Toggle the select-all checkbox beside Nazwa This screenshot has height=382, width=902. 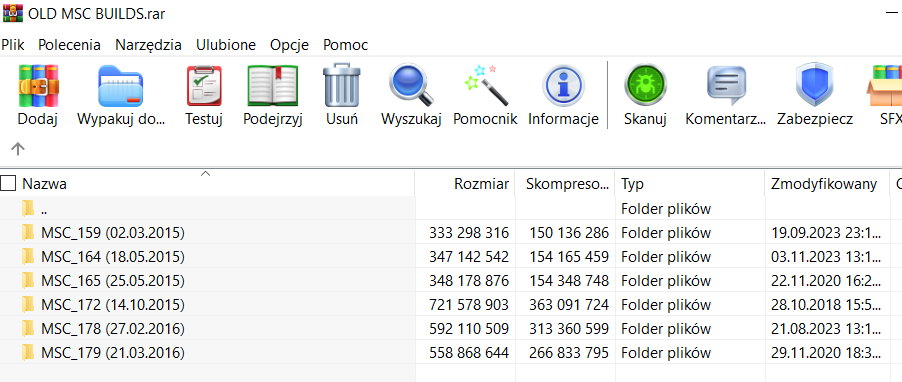click(8, 184)
